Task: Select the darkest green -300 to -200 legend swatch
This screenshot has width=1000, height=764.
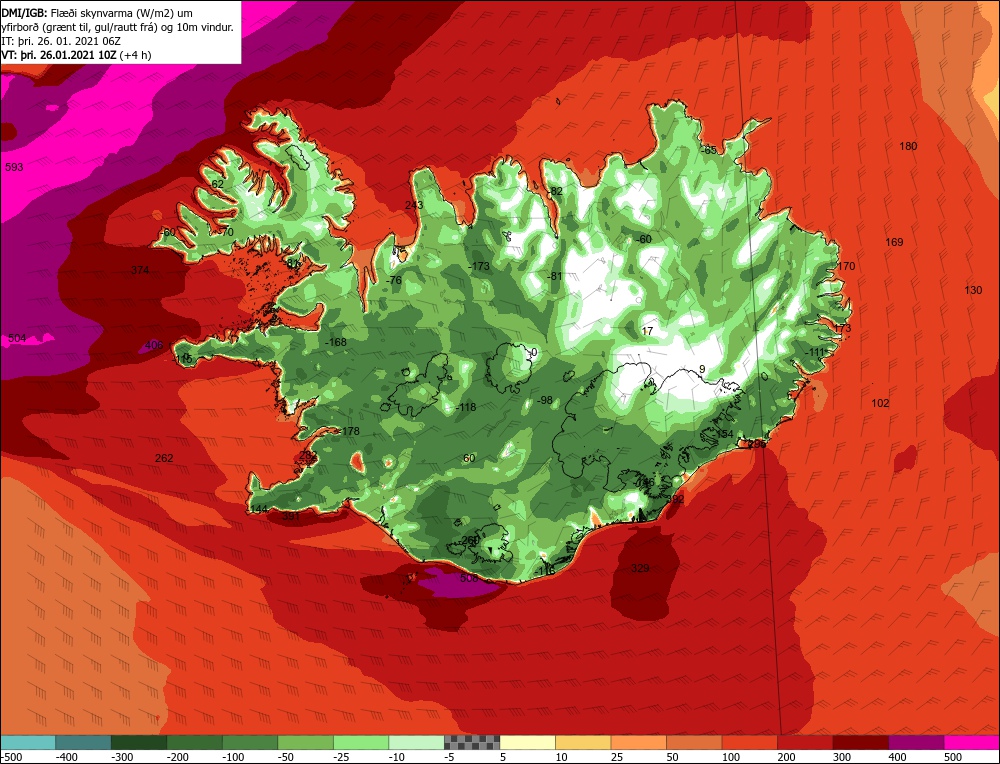Action: pyautogui.click(x=138, y=742)
